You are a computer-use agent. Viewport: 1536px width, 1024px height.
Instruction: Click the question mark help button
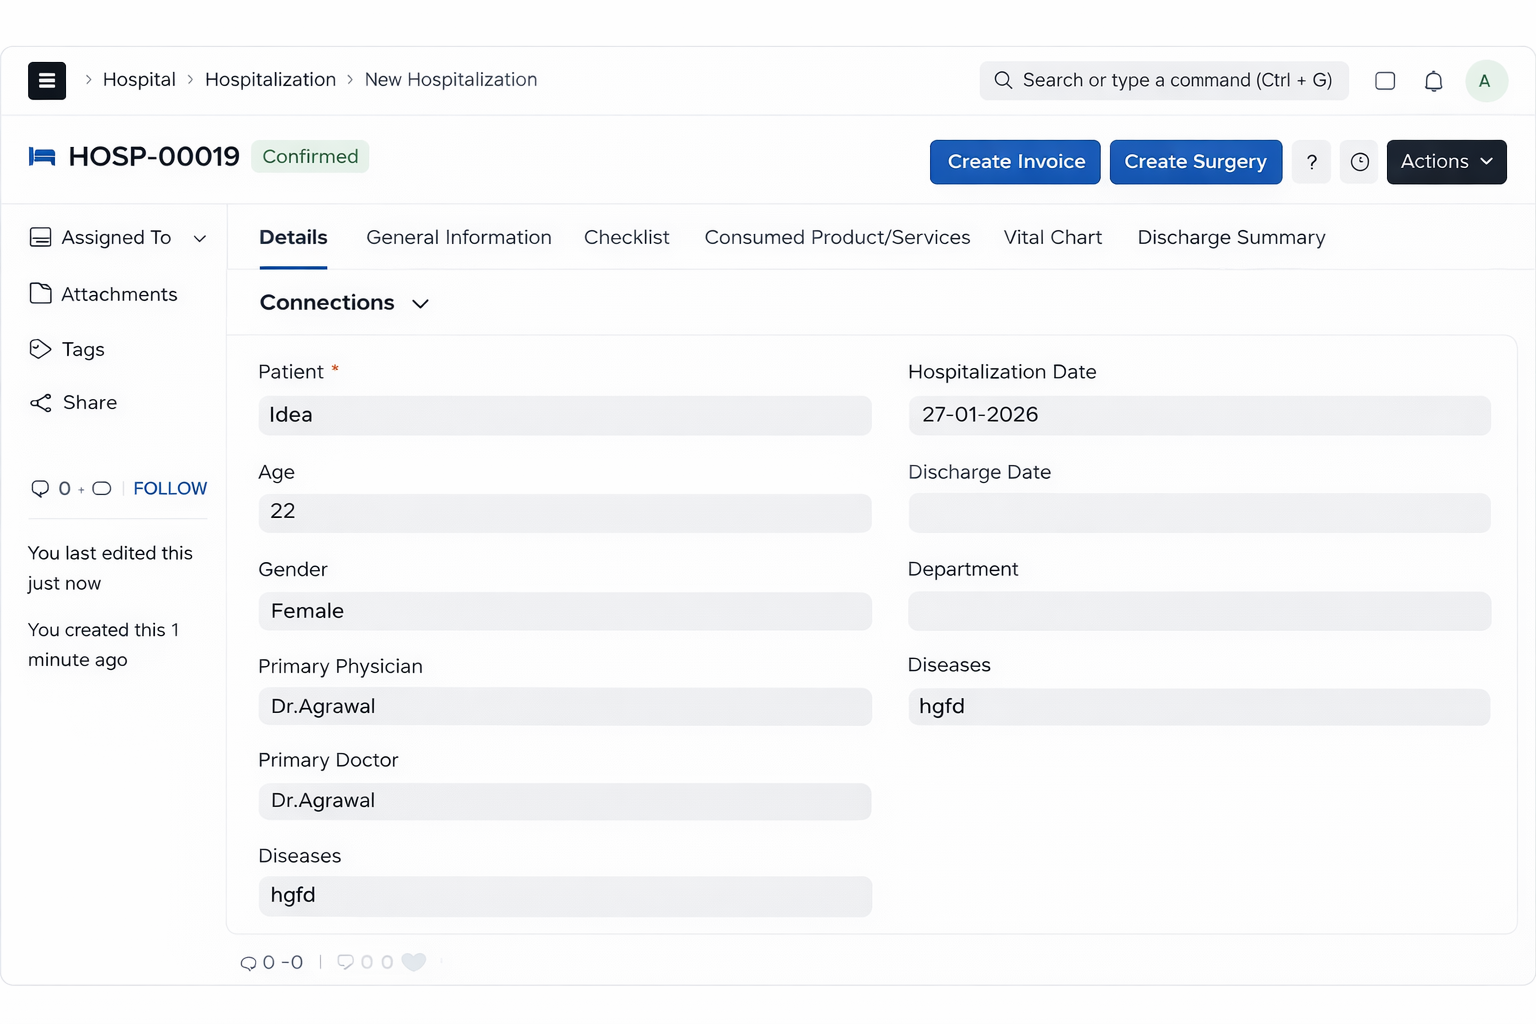1311,162
